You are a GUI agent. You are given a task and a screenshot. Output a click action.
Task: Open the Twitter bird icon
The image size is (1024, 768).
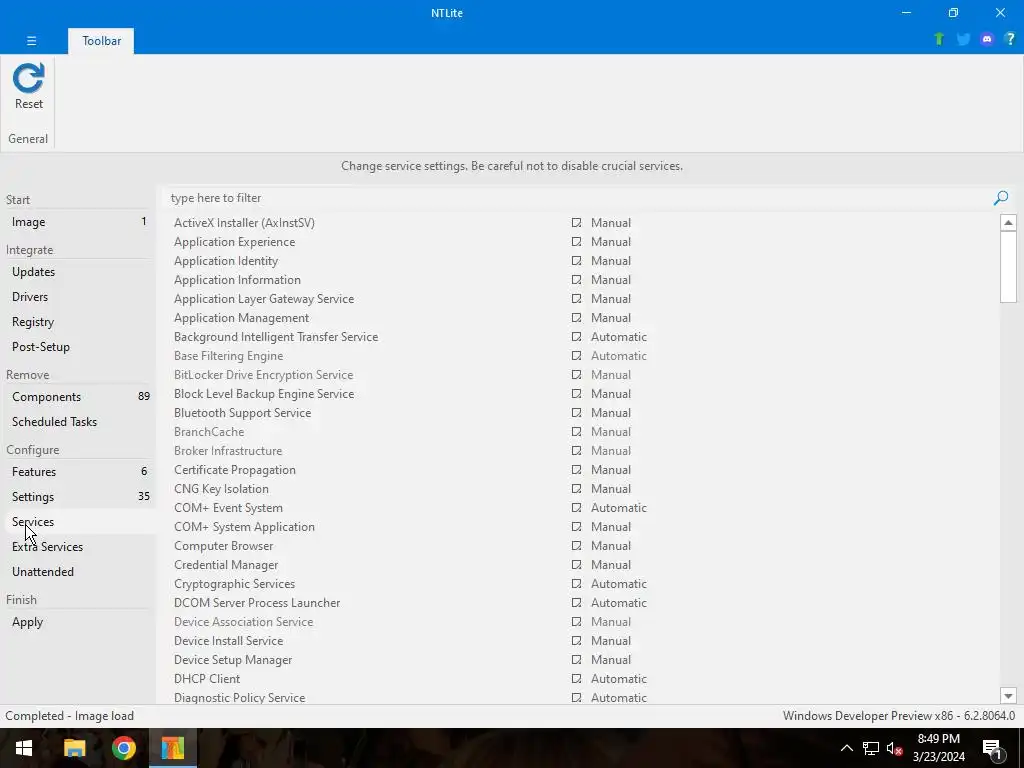[x=963, y=39]
